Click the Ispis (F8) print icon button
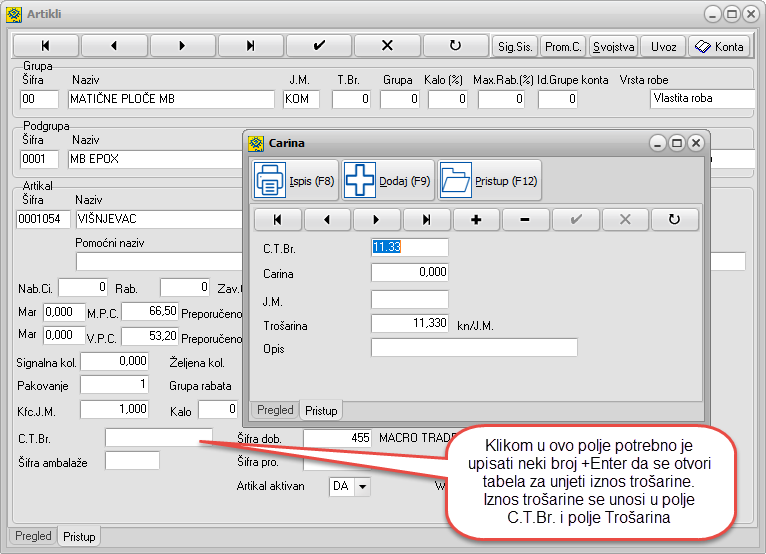 [x=295, y=181]
